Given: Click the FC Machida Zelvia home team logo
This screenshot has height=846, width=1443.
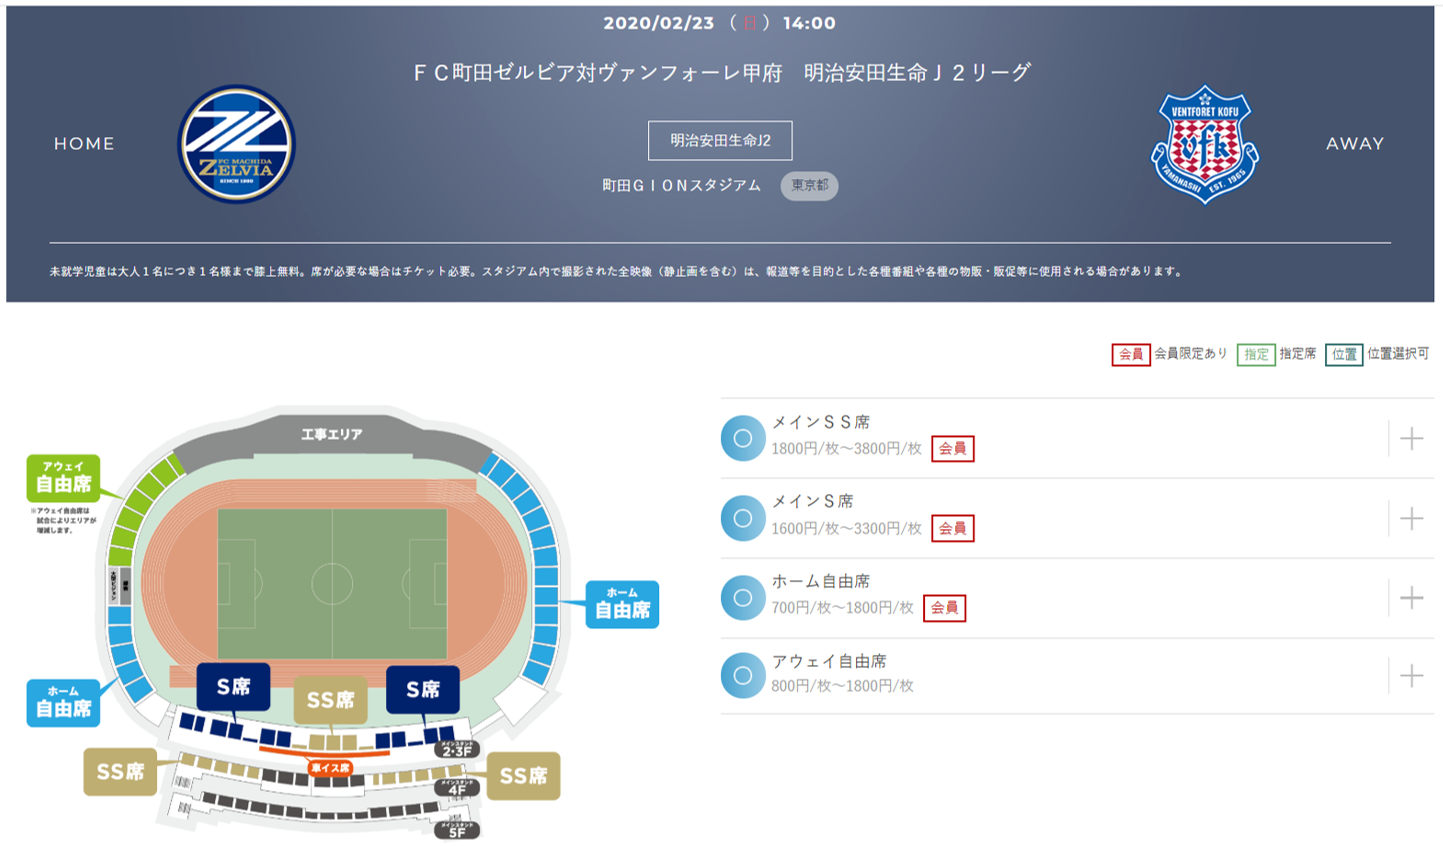Looking at the screenshot, I should pyautogui.click(x=236, y=145).
